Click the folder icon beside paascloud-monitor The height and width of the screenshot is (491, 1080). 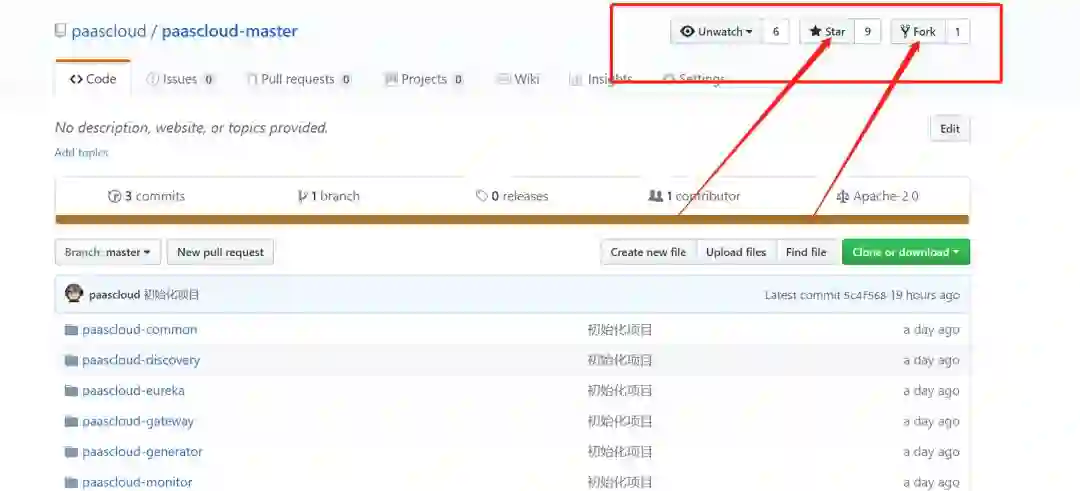pos(71,482)
